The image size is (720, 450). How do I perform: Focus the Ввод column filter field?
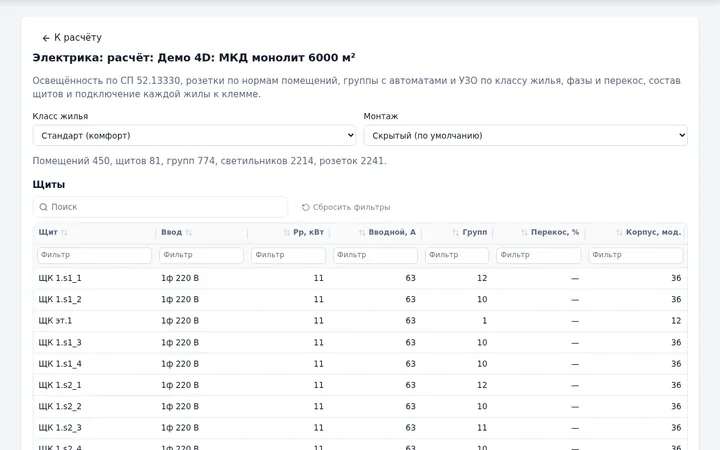click(201, 255)
